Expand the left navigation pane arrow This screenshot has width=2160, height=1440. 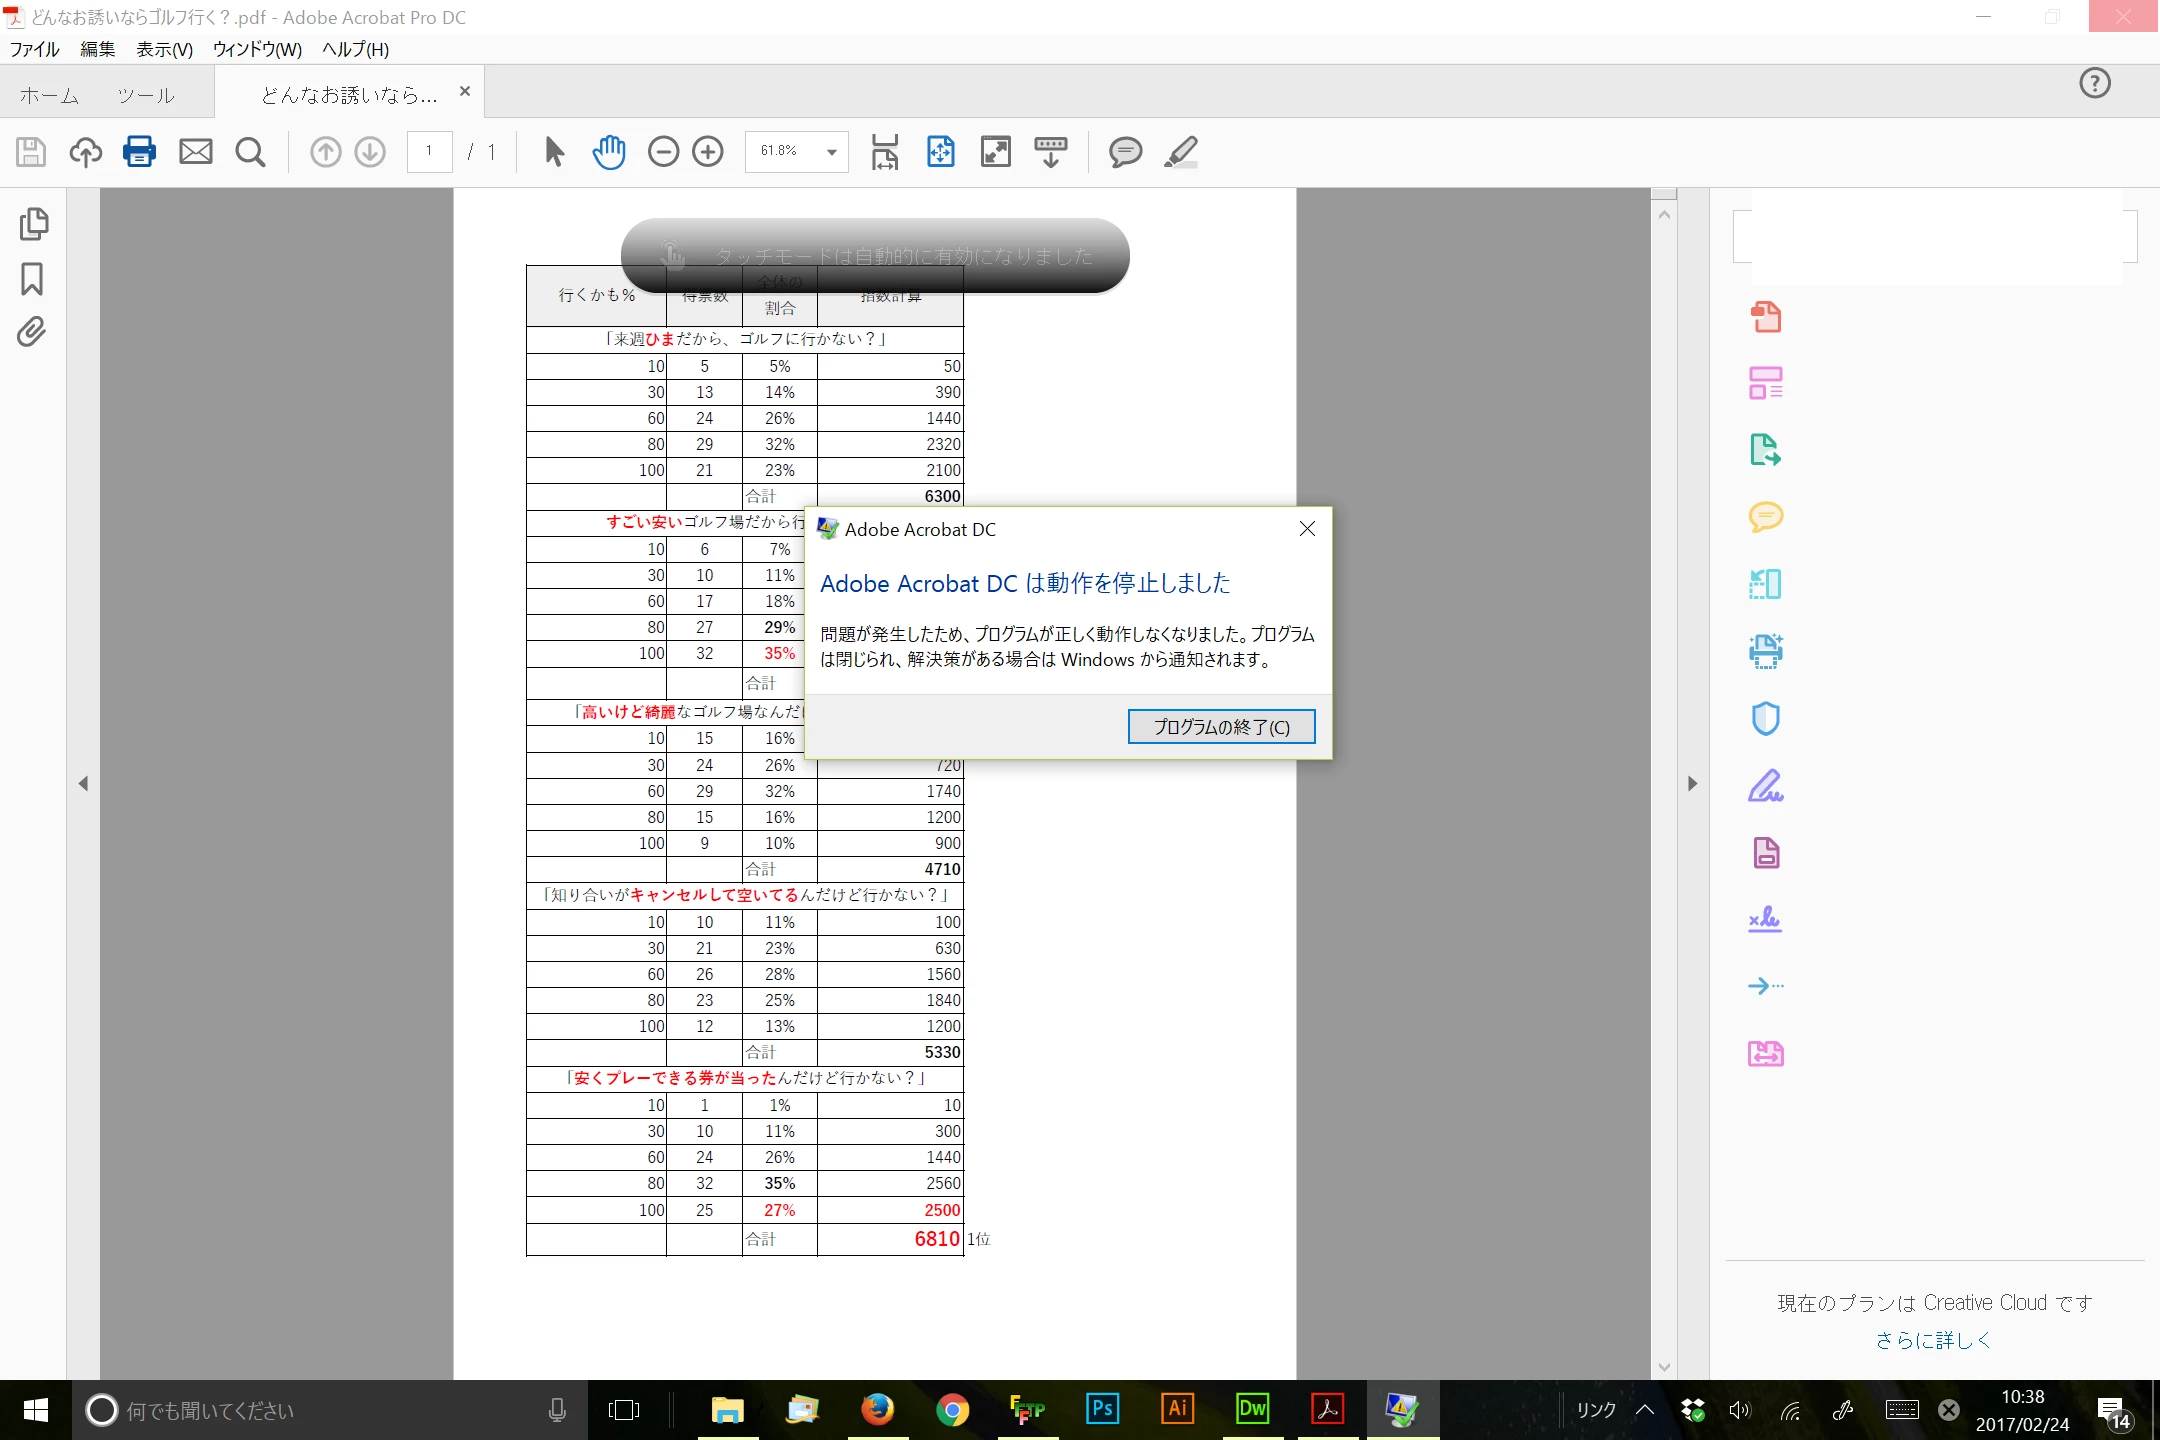[84, 783]
